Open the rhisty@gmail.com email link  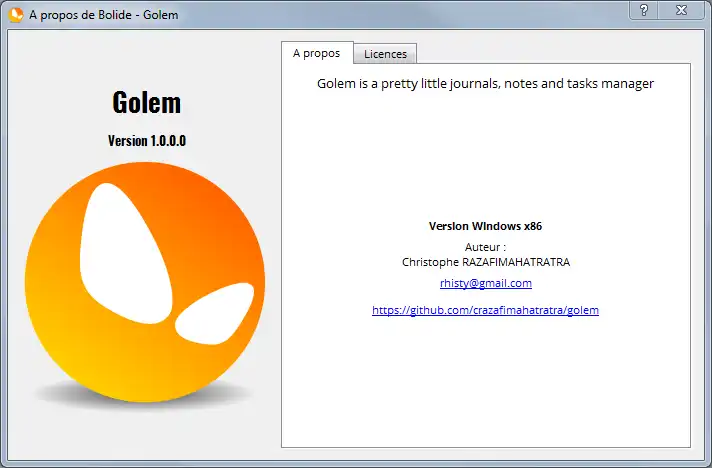485,283
